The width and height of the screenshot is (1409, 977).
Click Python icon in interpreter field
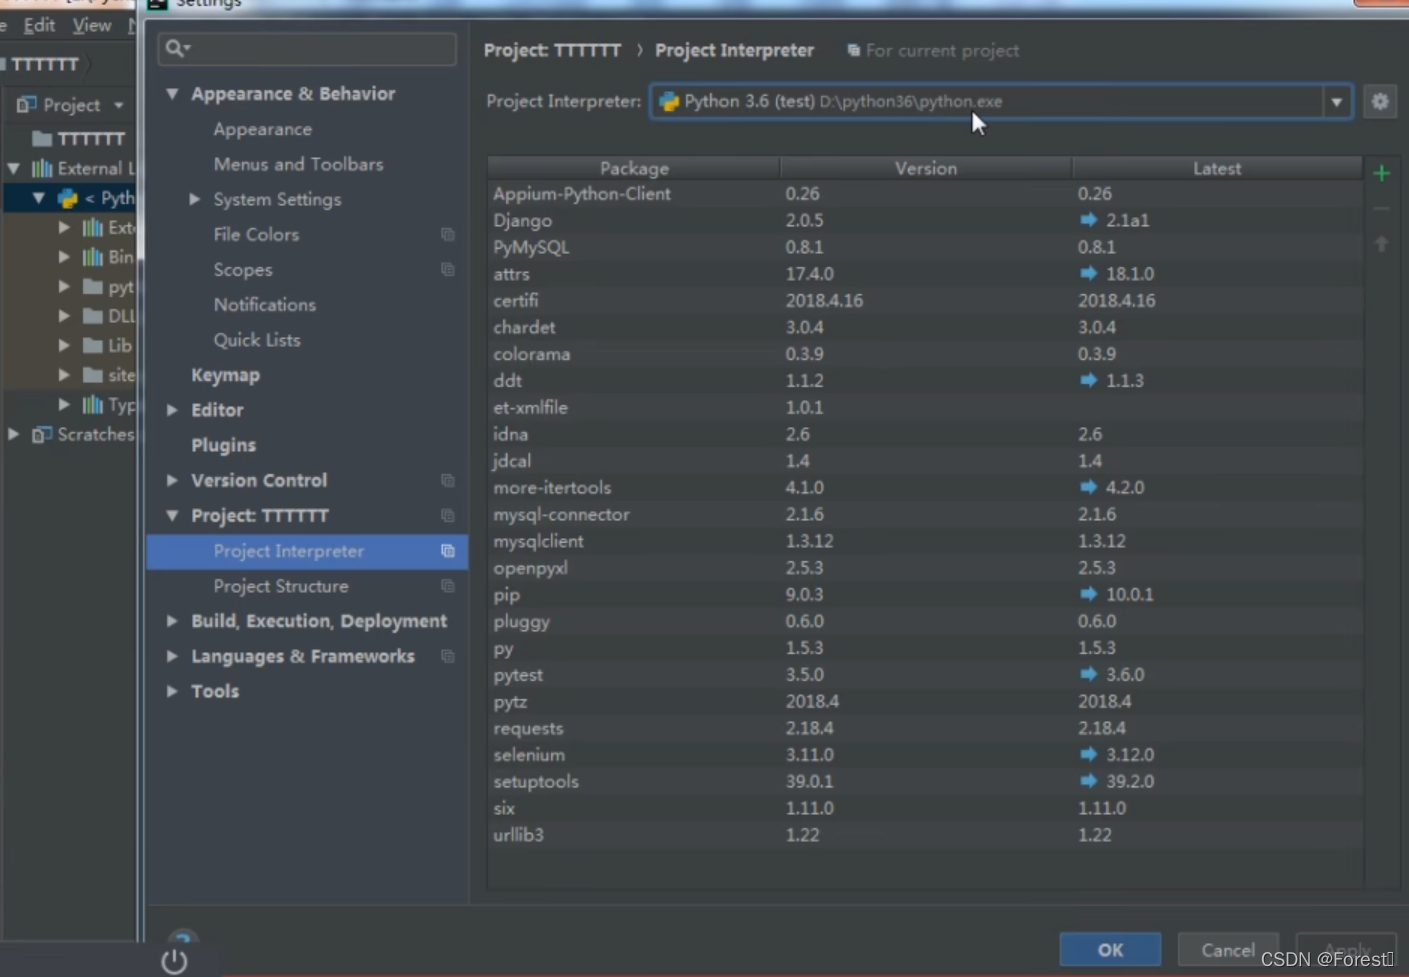point(669,101)
